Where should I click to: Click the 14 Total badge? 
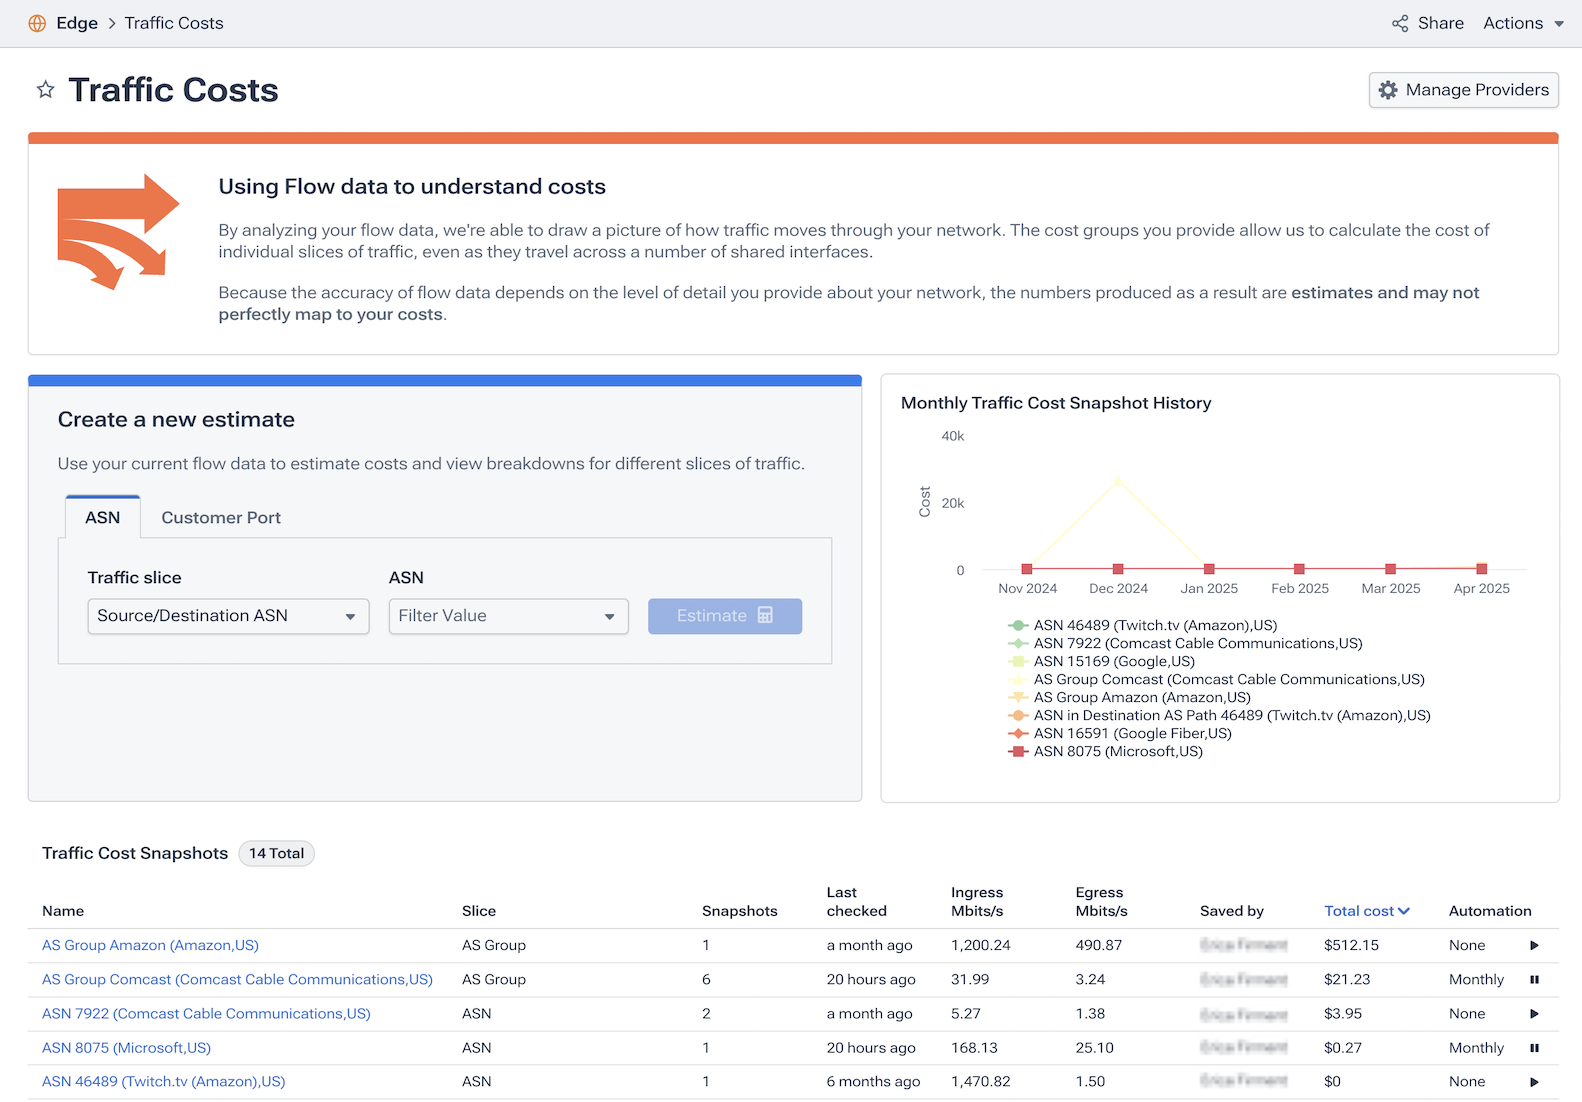(x=276, y=853)
